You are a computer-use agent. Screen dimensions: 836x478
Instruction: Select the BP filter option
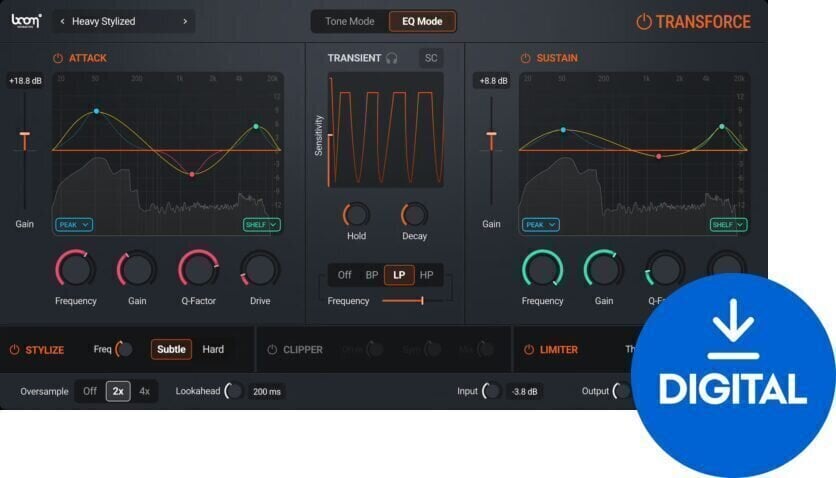coord(372,275)
